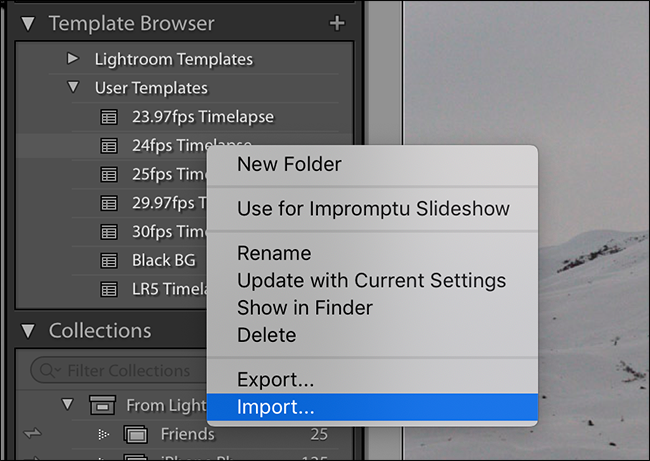Click the LR5 Timelapse template icon
This screenshot has width=650, height=461.
(x=110, y=290)
